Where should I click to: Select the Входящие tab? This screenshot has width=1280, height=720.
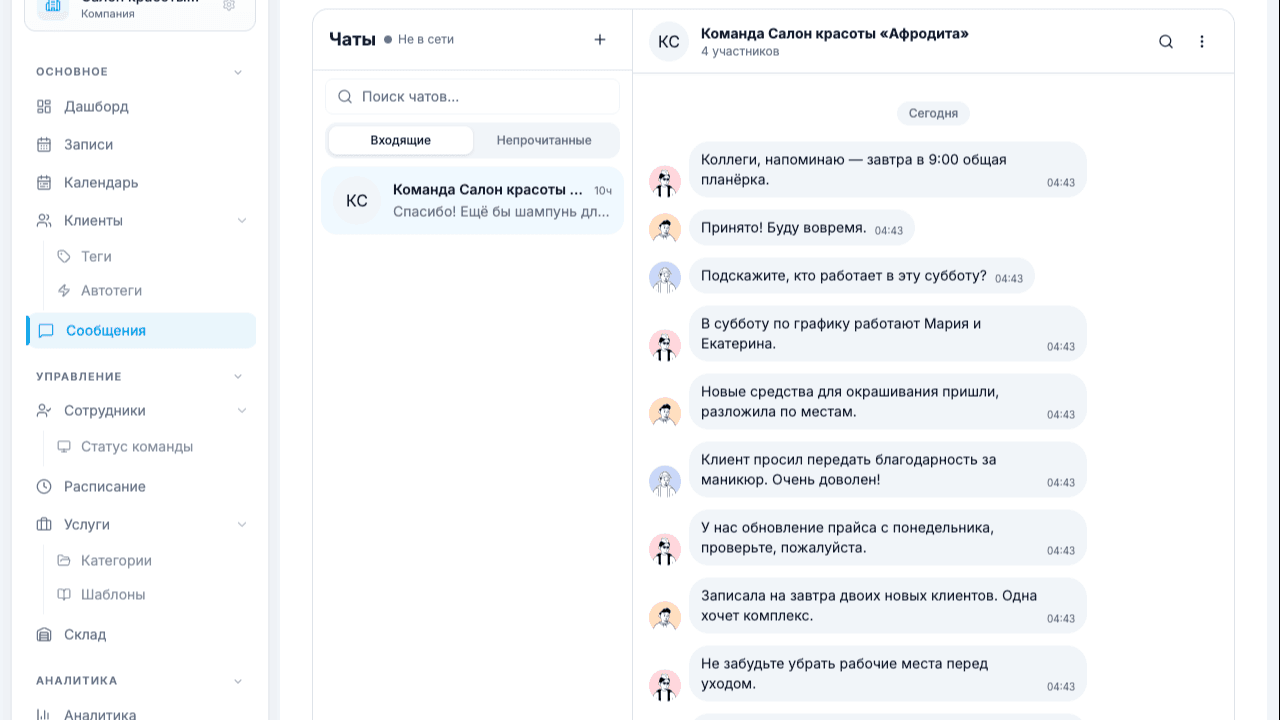coord(399,140)
